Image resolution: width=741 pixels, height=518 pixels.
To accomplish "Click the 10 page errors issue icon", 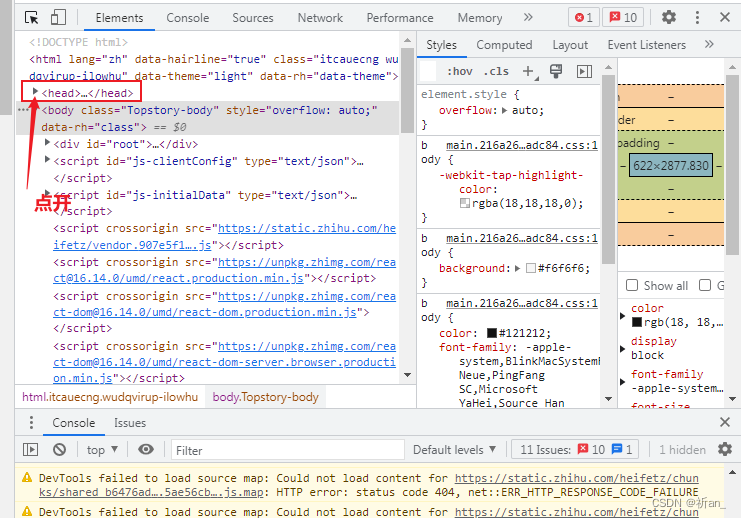I will click(591, 449).
